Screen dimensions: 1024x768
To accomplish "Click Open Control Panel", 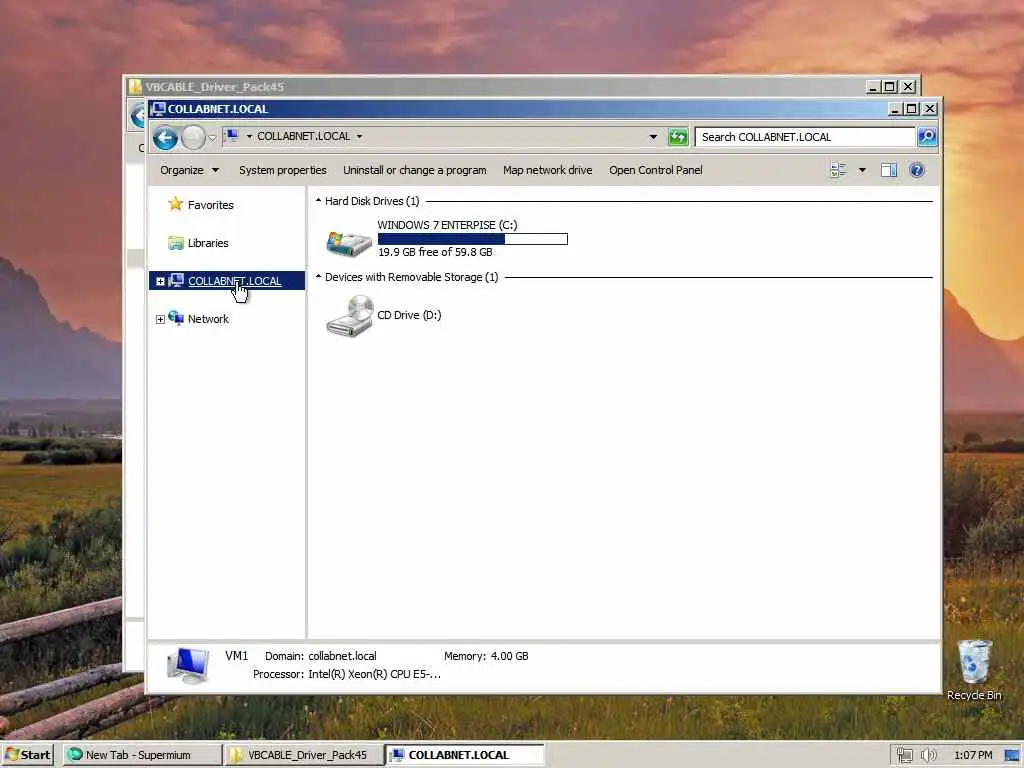I will 656,170.
